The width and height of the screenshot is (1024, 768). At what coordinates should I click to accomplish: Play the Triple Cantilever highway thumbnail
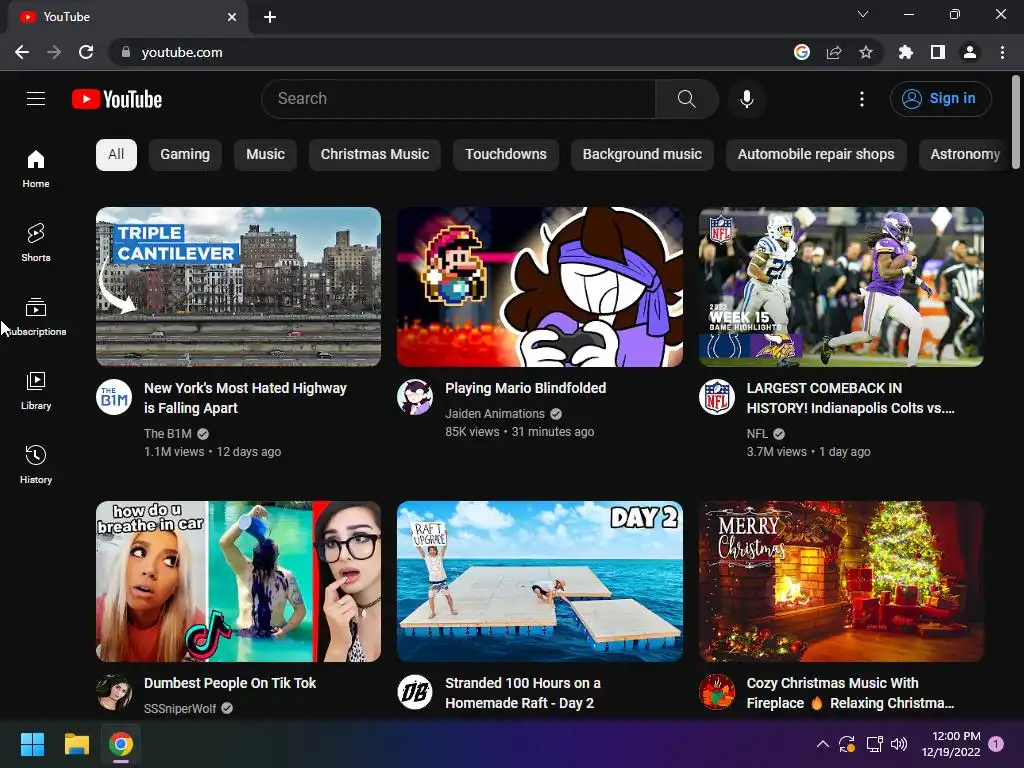coord(238,287)
